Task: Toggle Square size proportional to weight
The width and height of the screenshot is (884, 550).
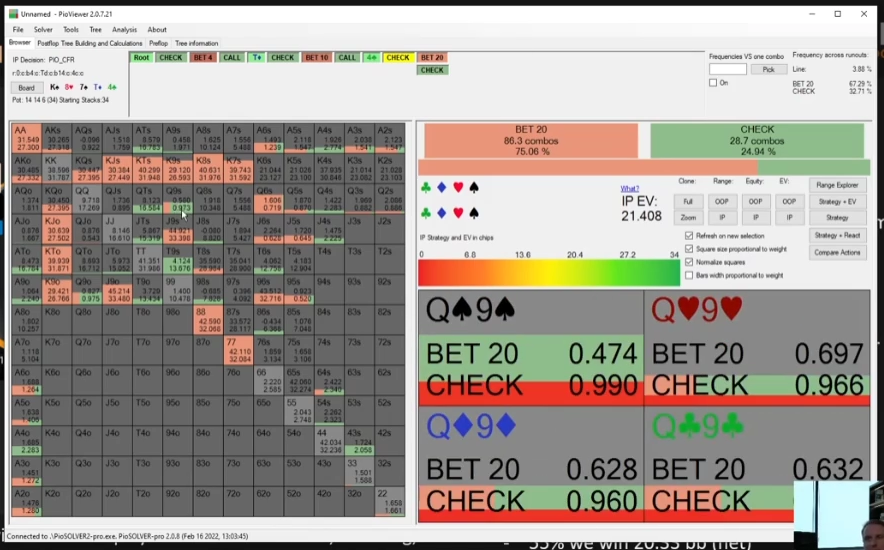Action: [689, 249]
